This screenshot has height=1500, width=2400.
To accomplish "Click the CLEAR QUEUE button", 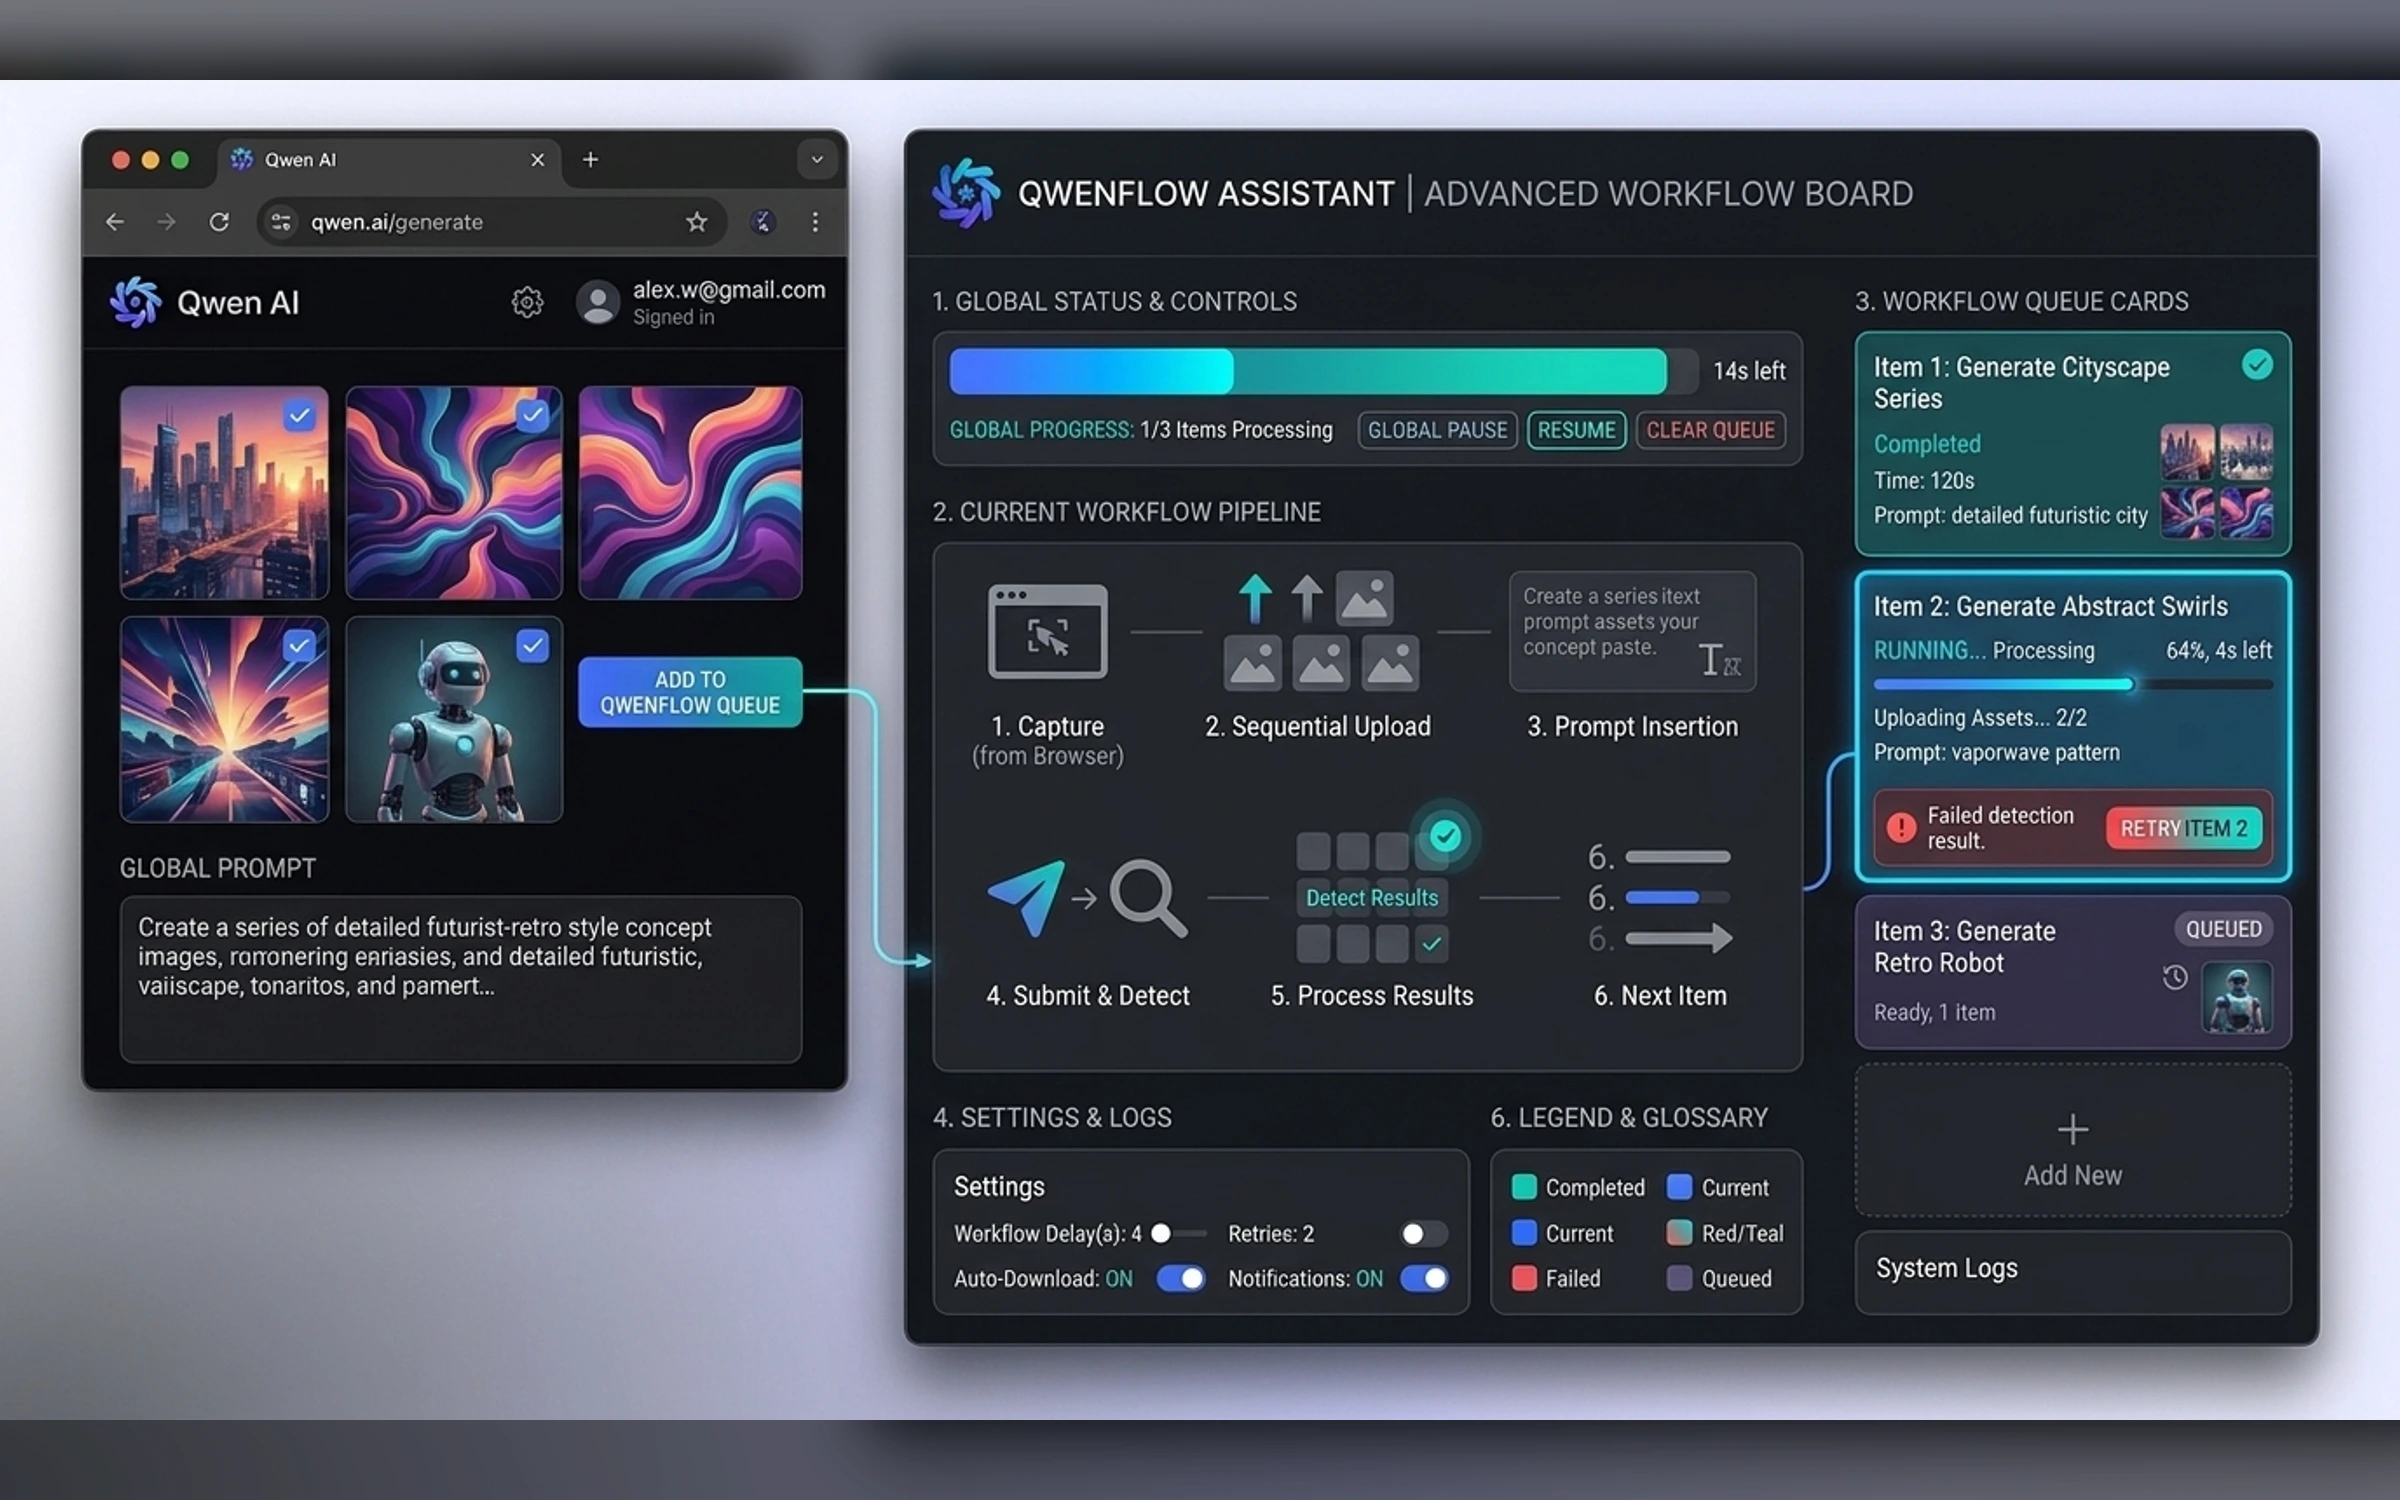I will tap(1710, 430).
